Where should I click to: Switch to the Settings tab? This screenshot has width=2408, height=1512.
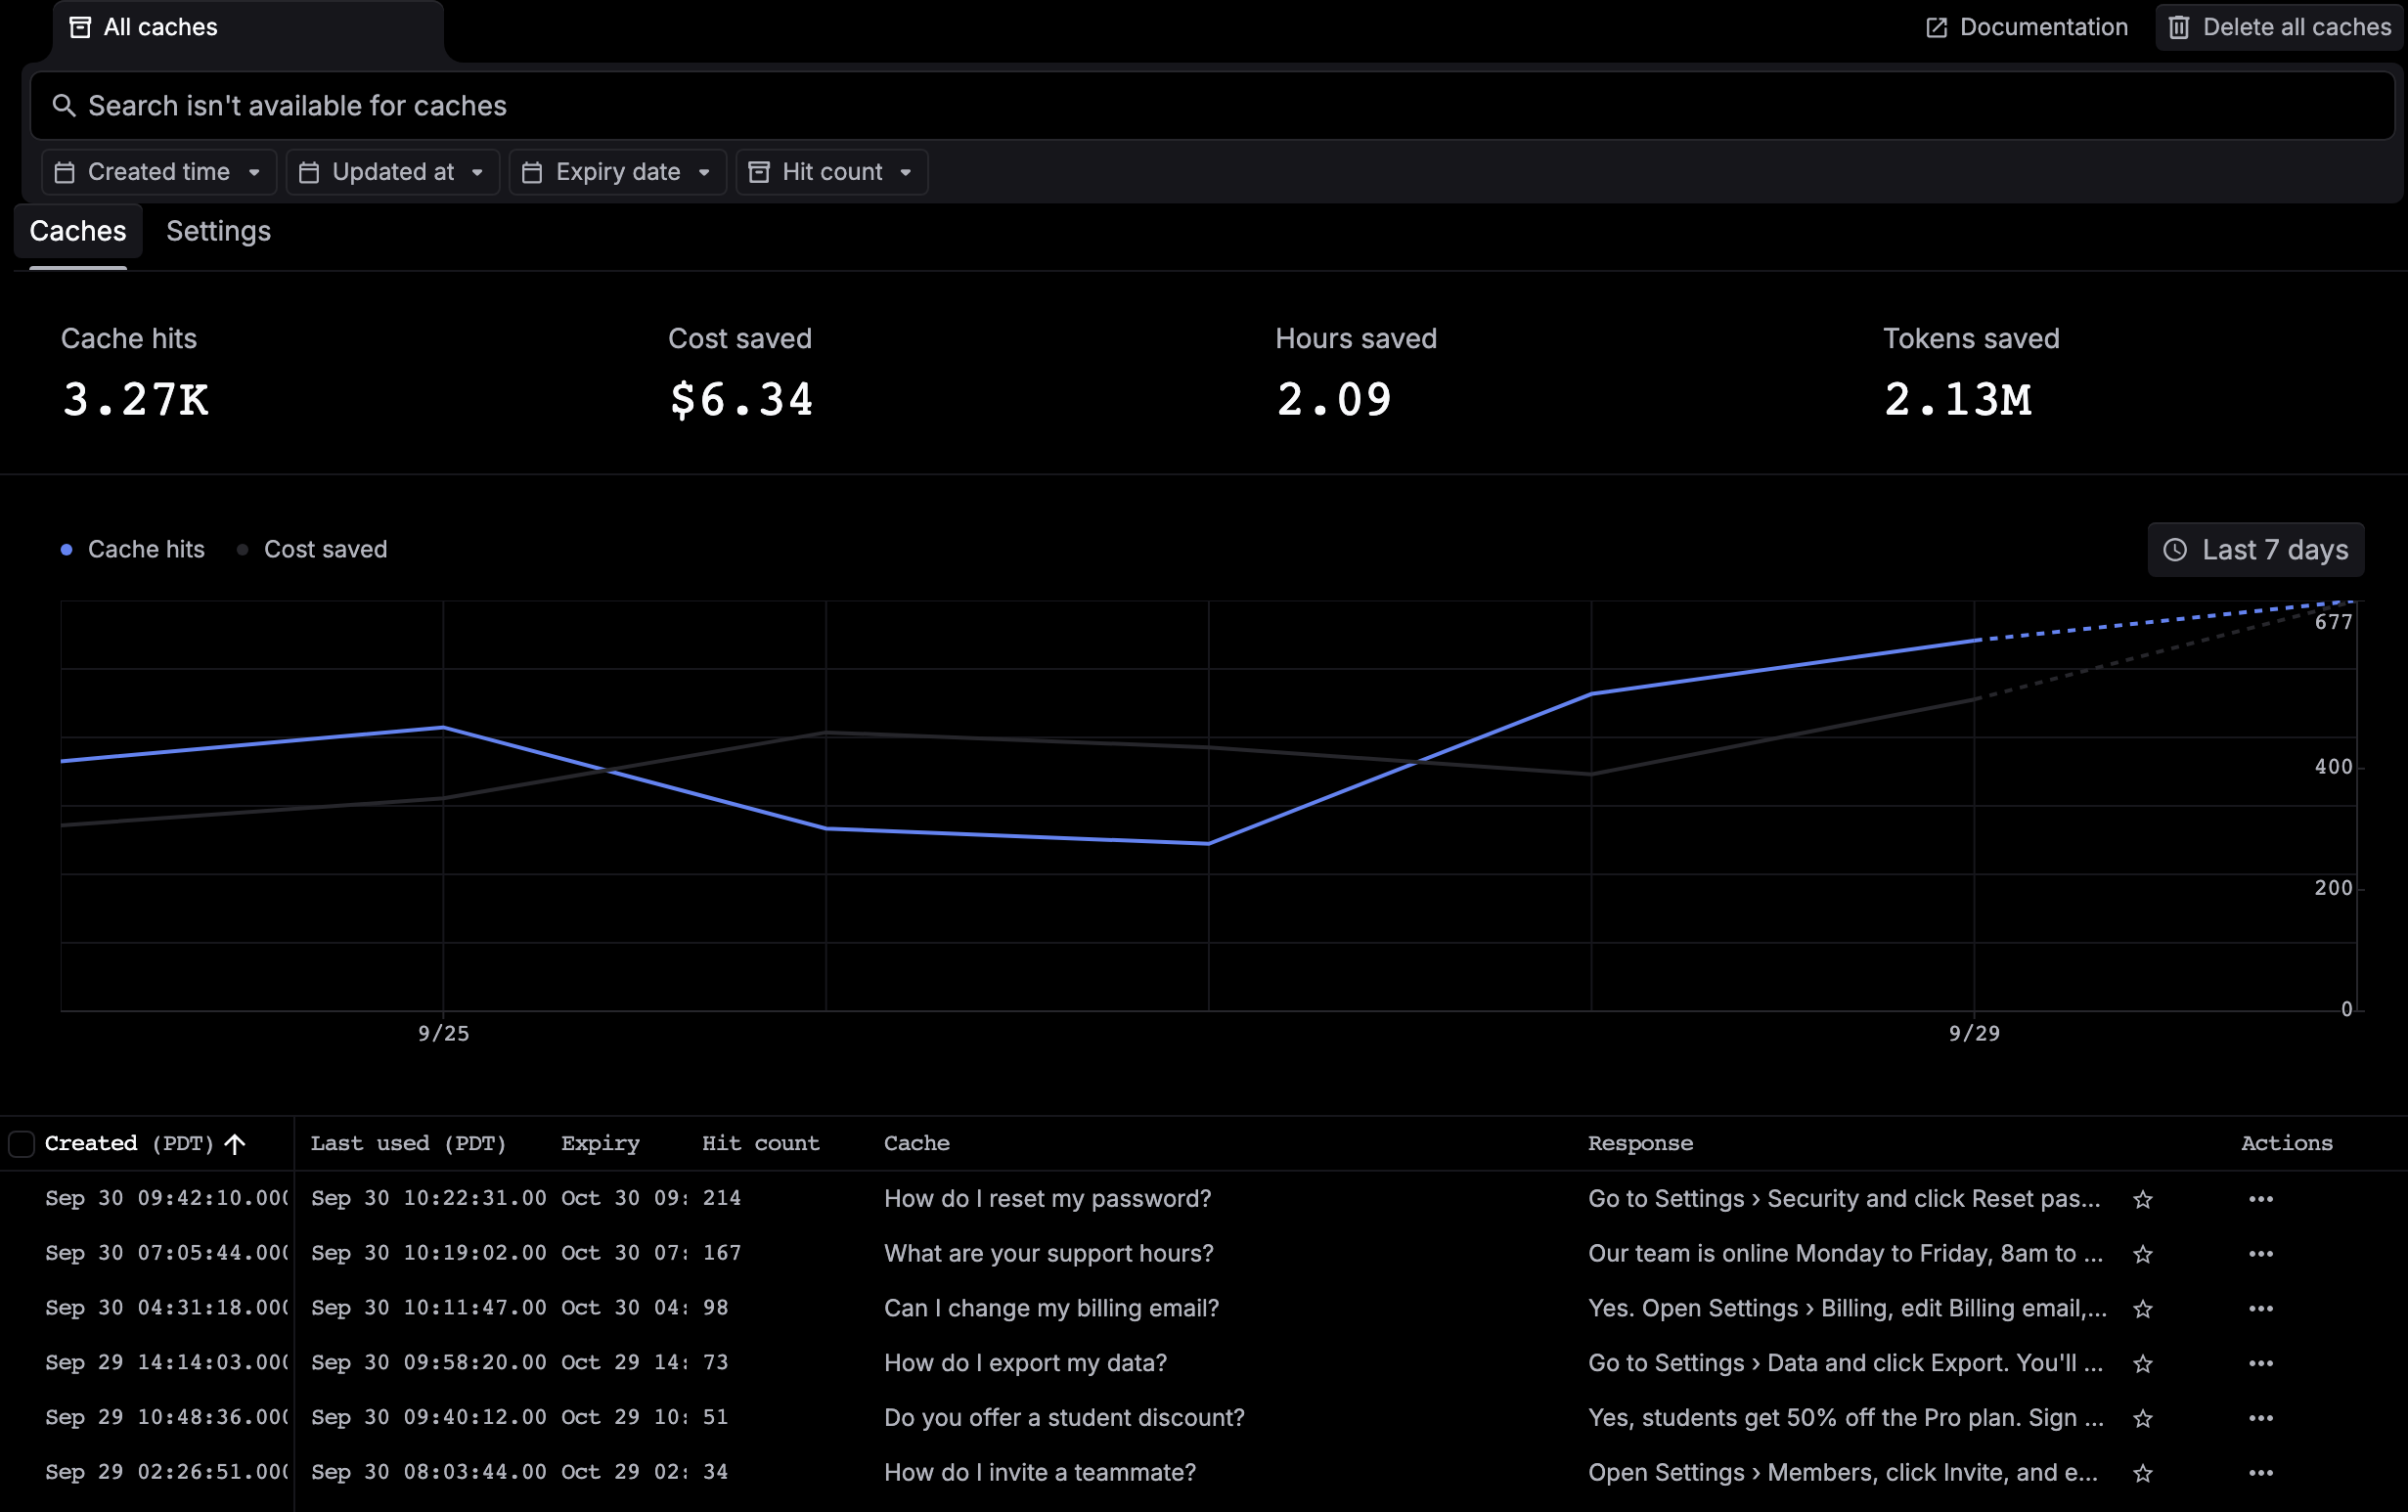(x=219, y=232)
